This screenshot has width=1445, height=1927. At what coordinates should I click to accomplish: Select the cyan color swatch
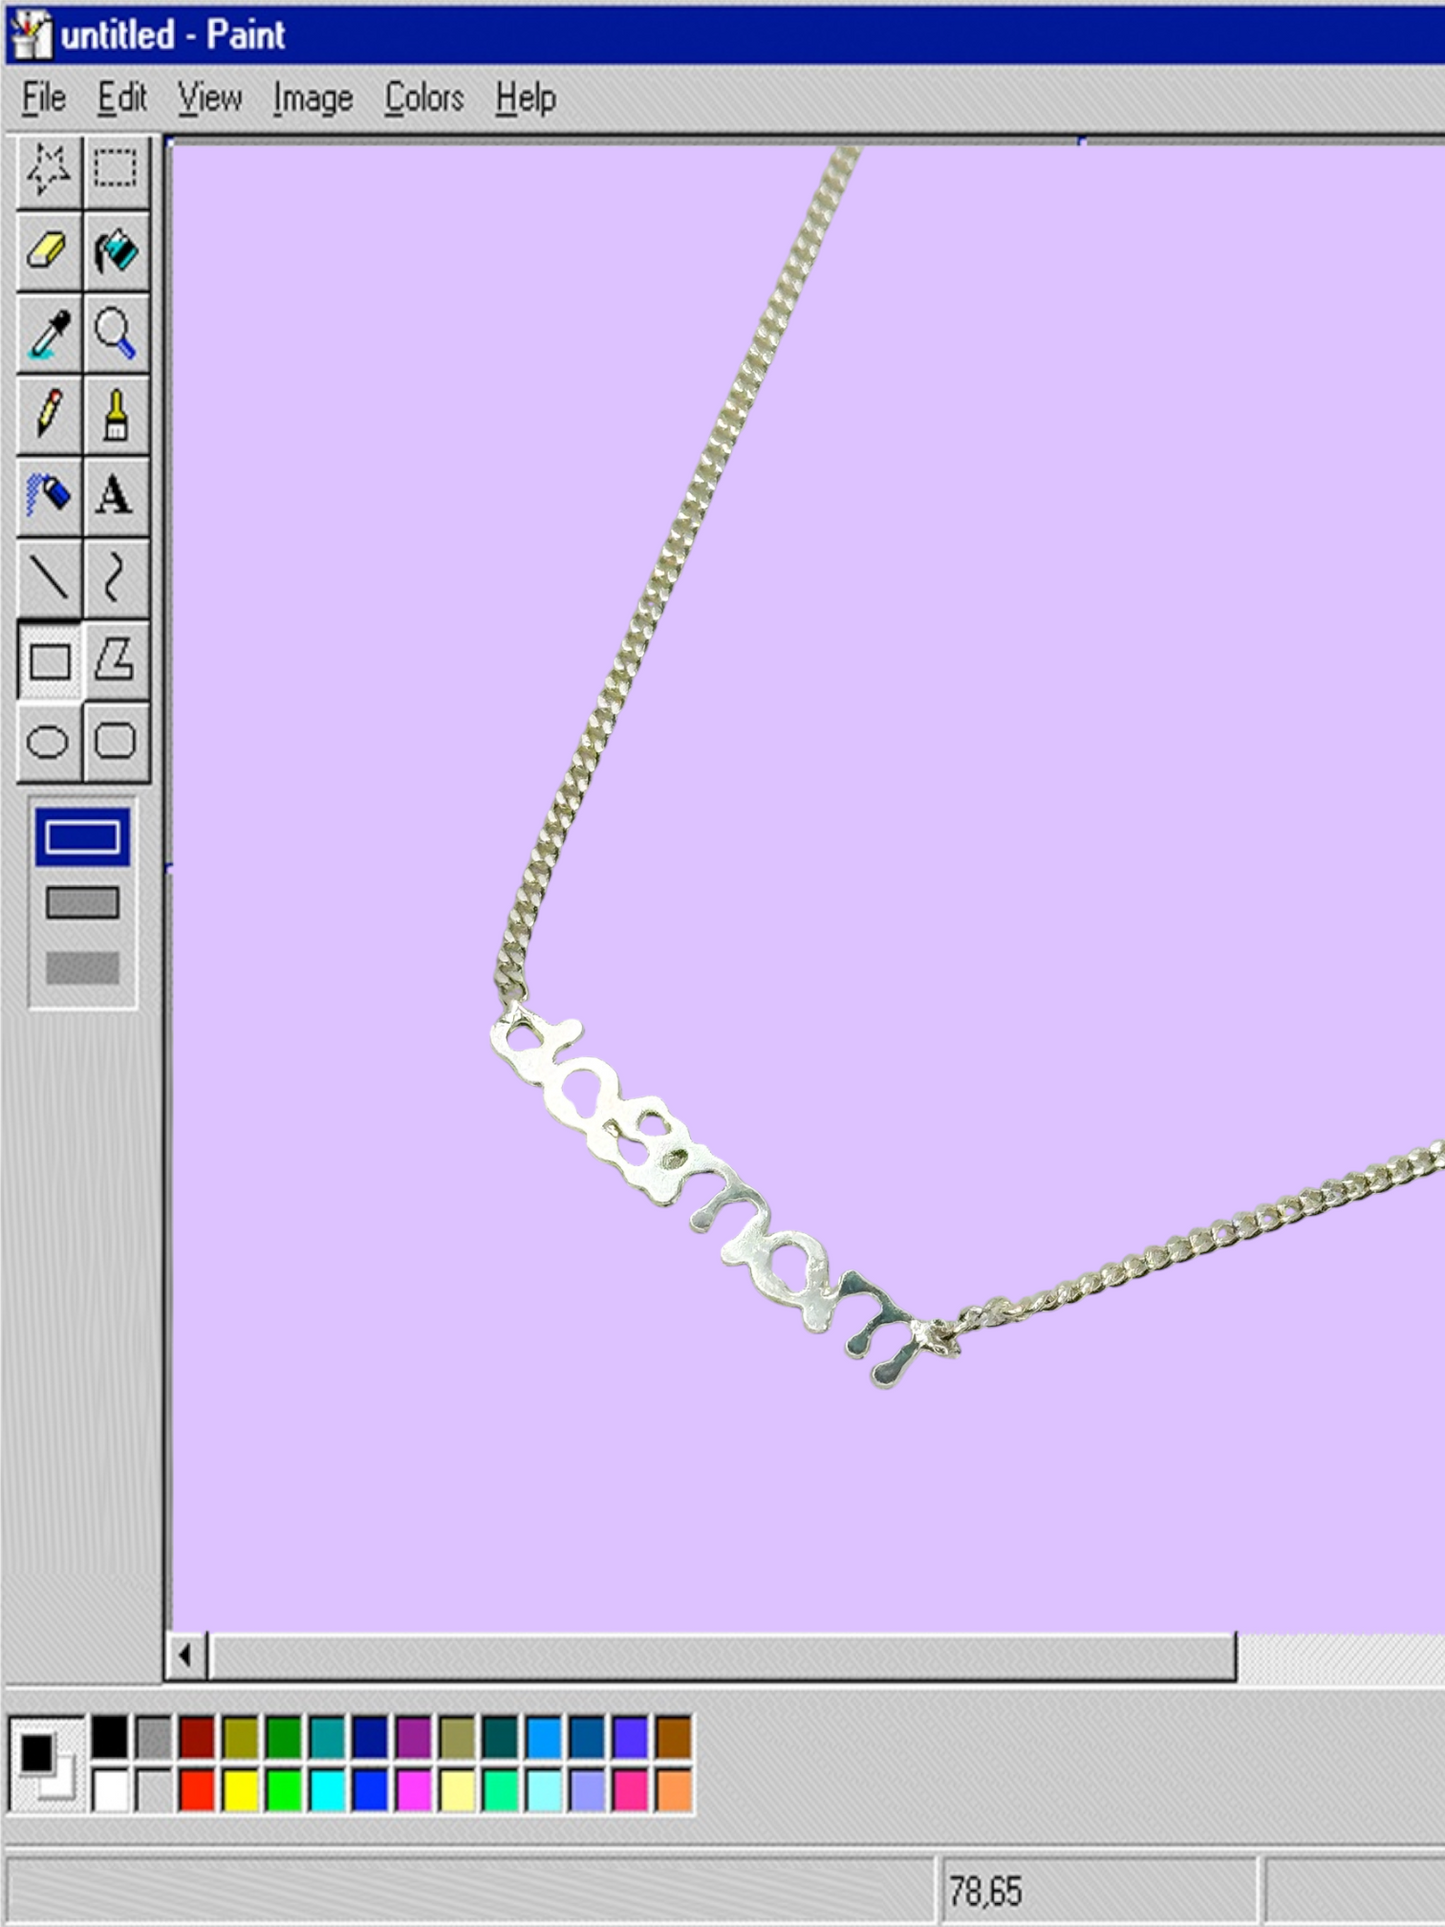(327, 1790)
